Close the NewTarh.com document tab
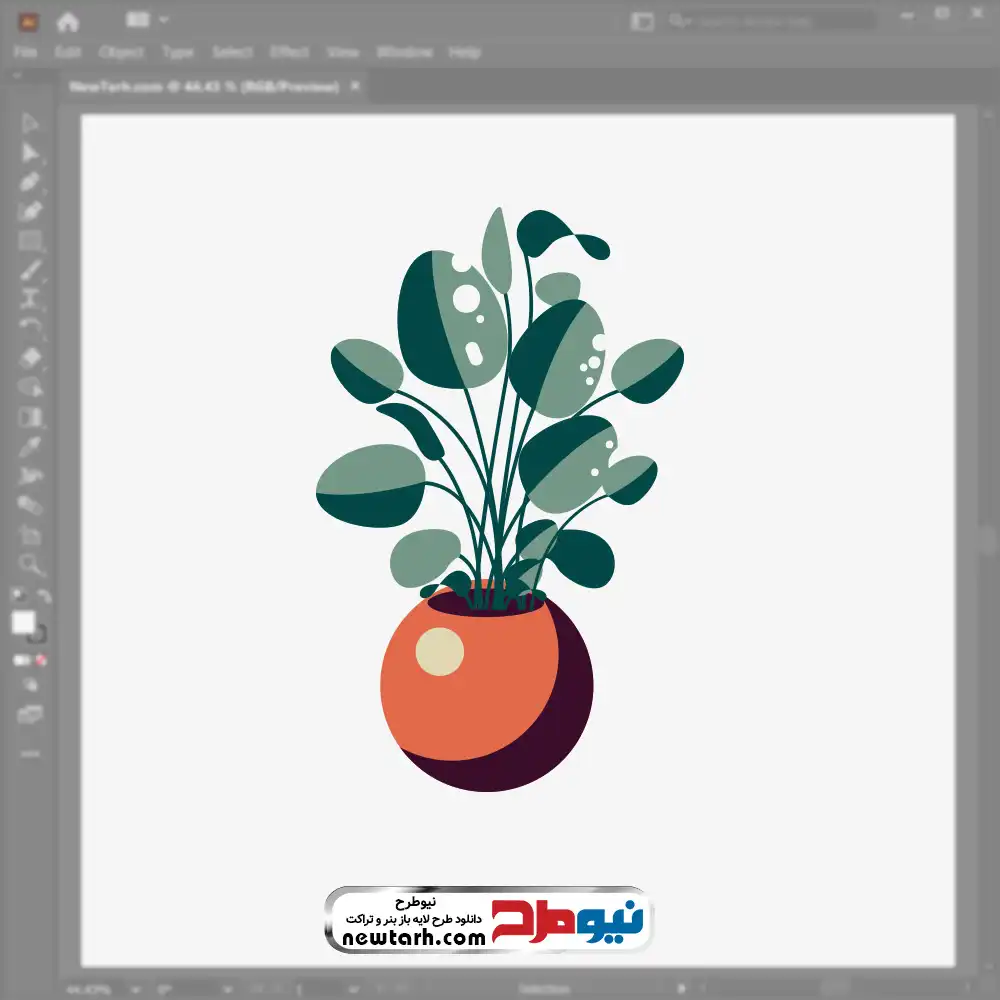 coord(354,87)
